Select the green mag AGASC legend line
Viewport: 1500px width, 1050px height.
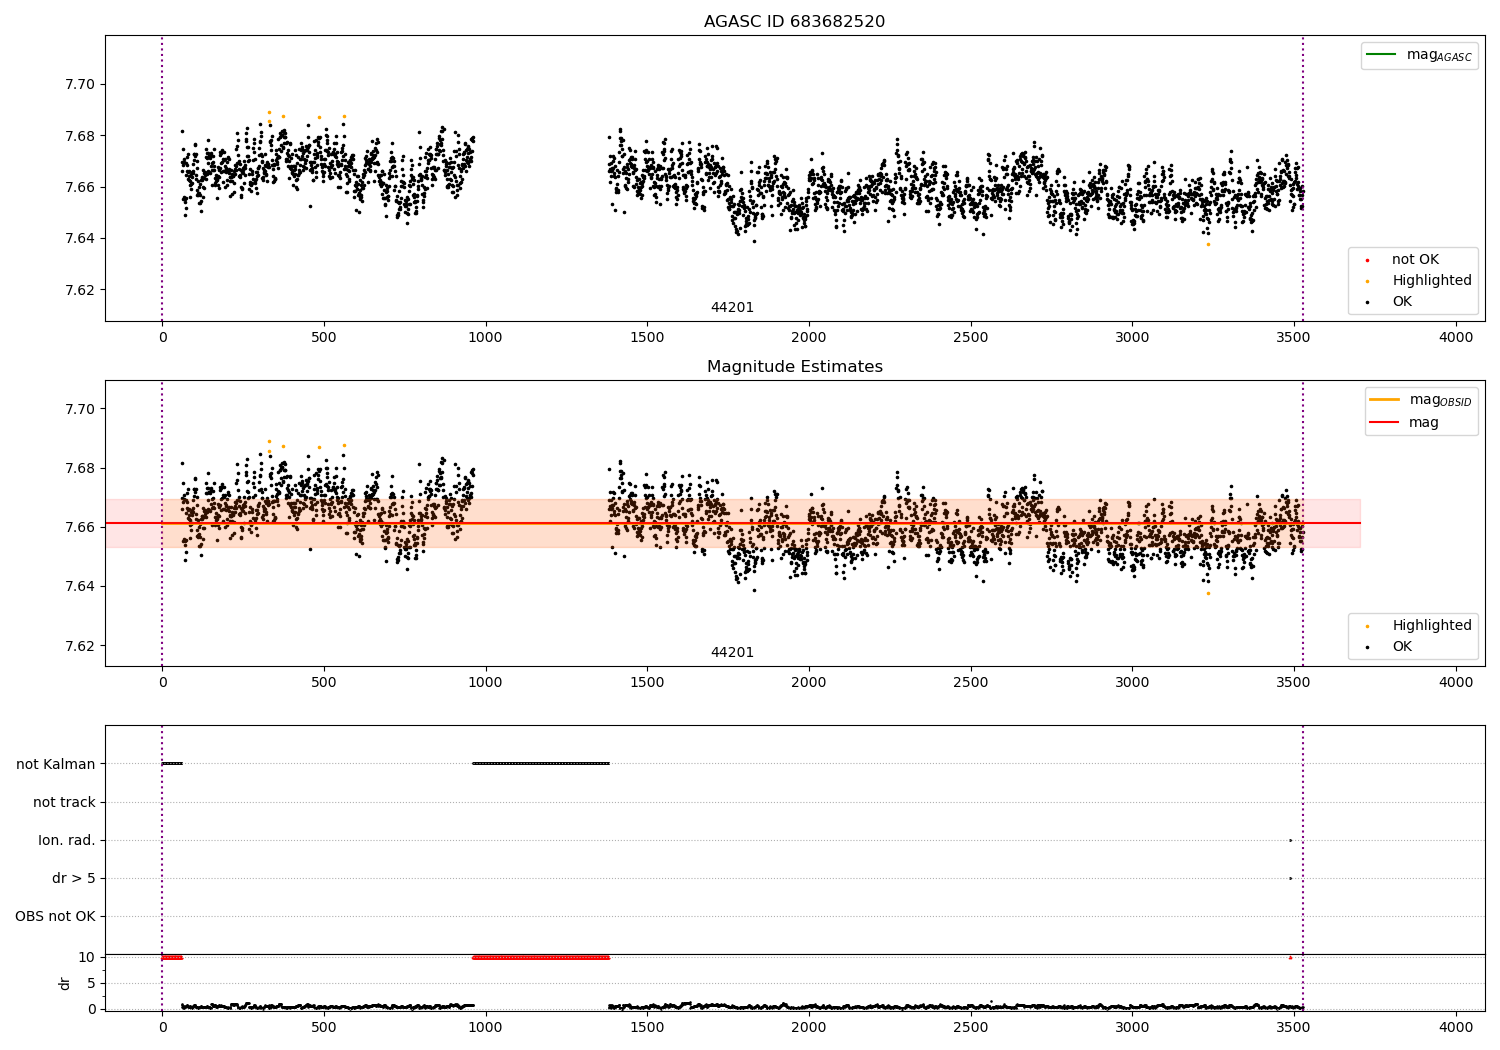(x=1381, y=54)
